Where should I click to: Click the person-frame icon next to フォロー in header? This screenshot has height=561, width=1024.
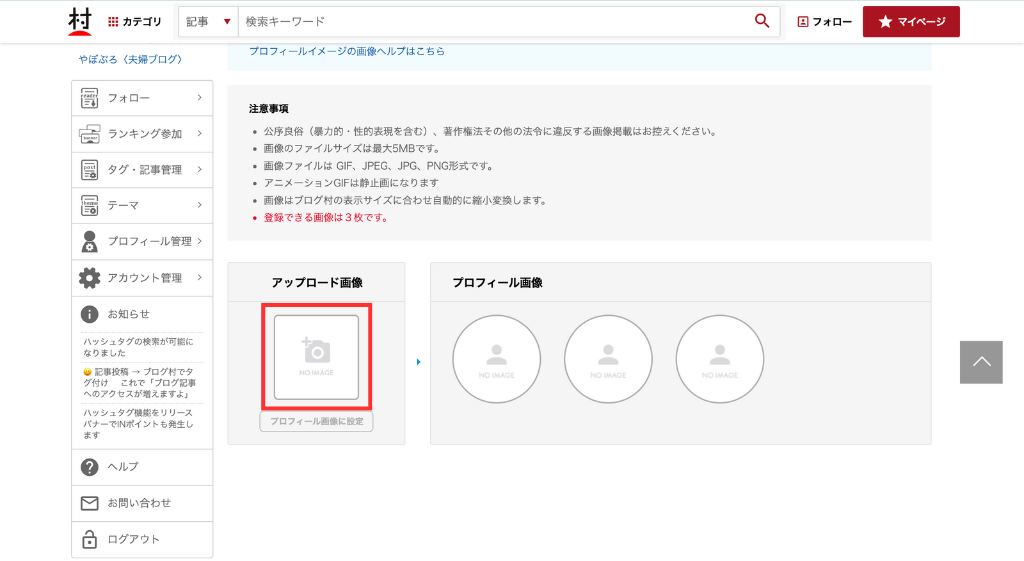tap(803, 22)
